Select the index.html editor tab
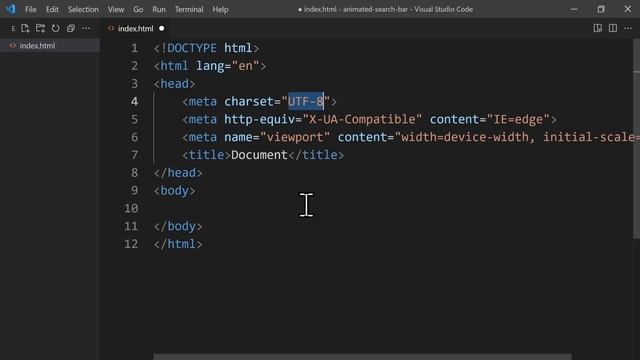The image size is (640, 360). 135,29
